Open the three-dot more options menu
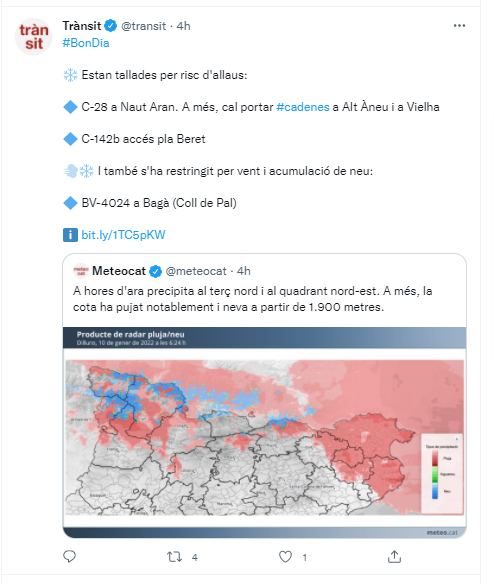The height and width of the screenshot is (584, 494). (x=459, y=25)
